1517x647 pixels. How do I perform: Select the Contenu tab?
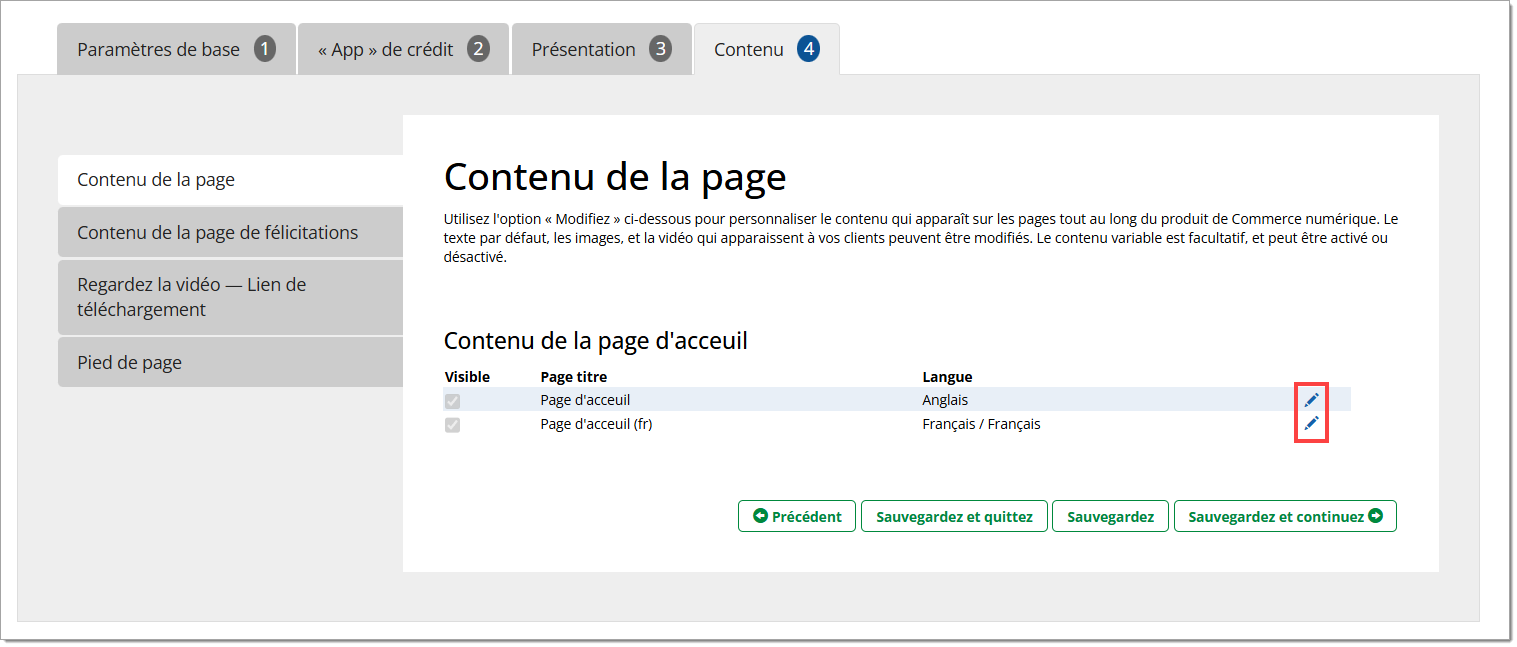(766, 49)
